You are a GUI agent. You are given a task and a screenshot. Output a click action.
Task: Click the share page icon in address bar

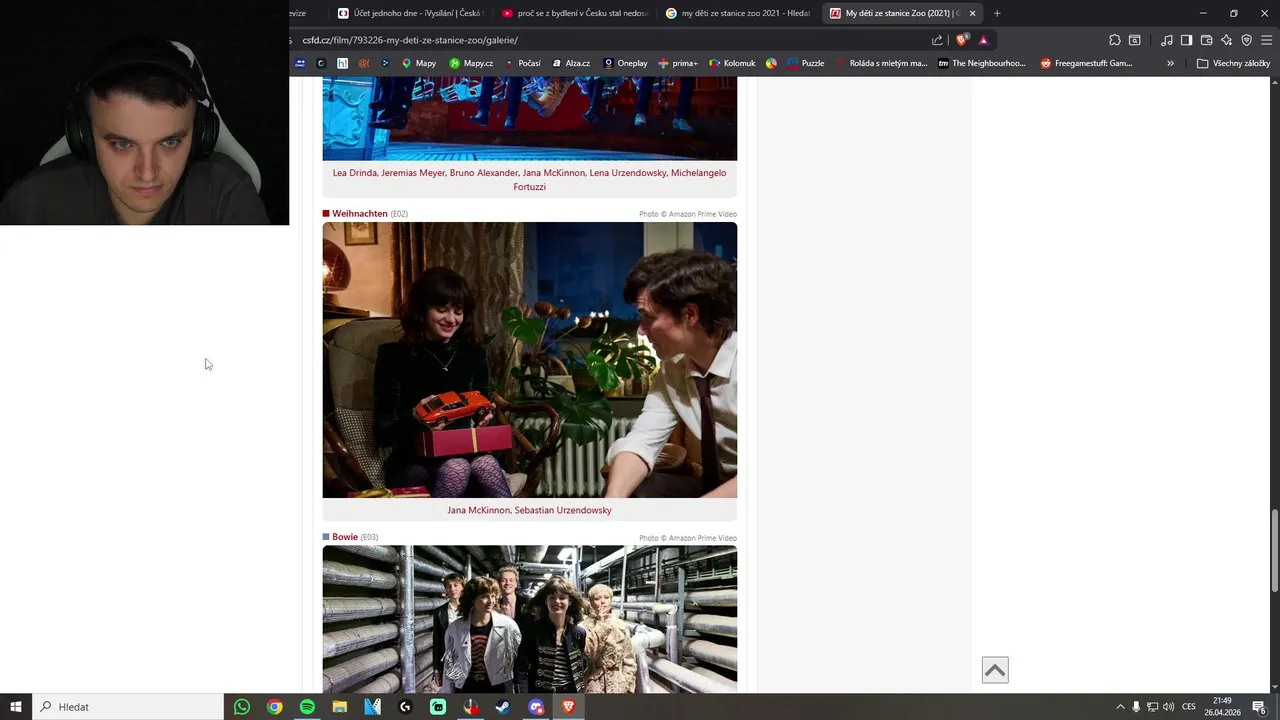point(937,40)
